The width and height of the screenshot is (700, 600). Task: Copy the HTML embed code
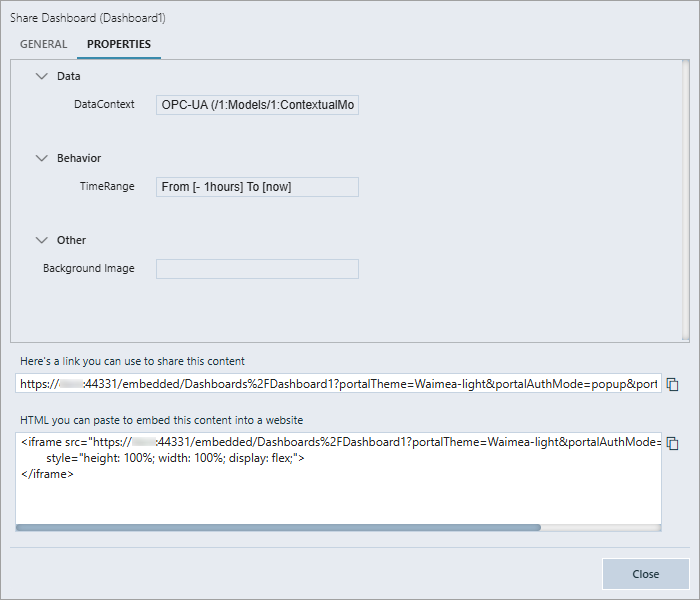673,443
